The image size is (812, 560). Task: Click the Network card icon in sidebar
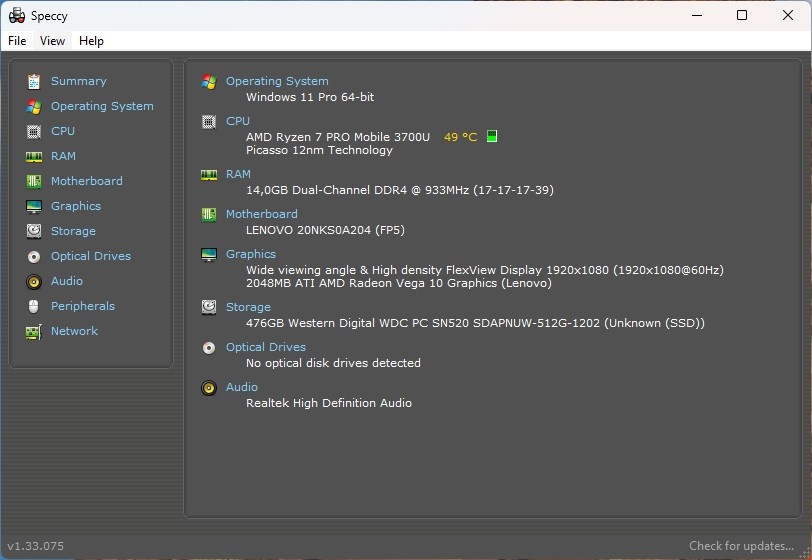[34, 332]
